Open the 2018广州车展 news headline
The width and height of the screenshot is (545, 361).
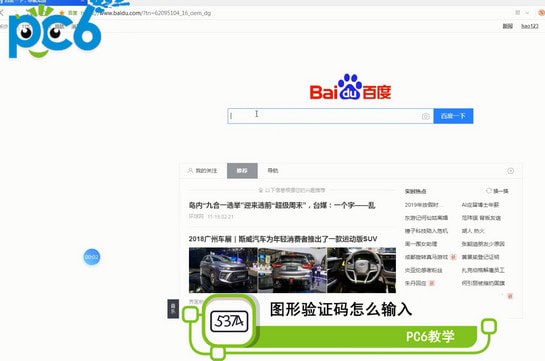(283, 239)
